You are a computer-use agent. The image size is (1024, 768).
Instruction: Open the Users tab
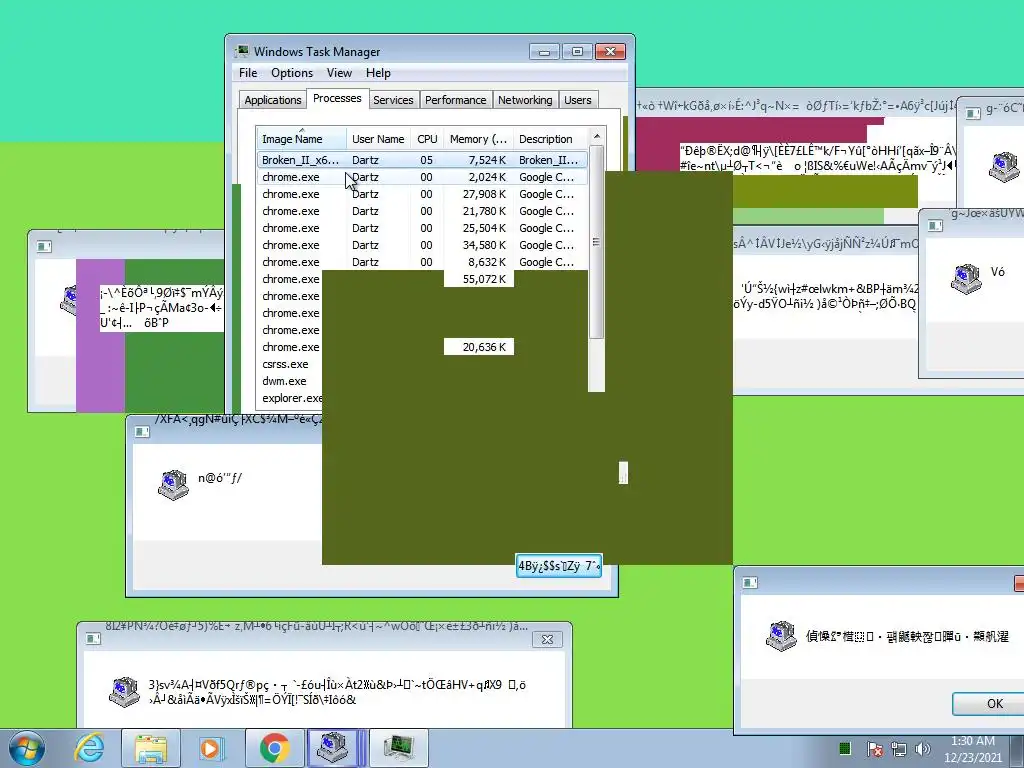coord(578,100)
